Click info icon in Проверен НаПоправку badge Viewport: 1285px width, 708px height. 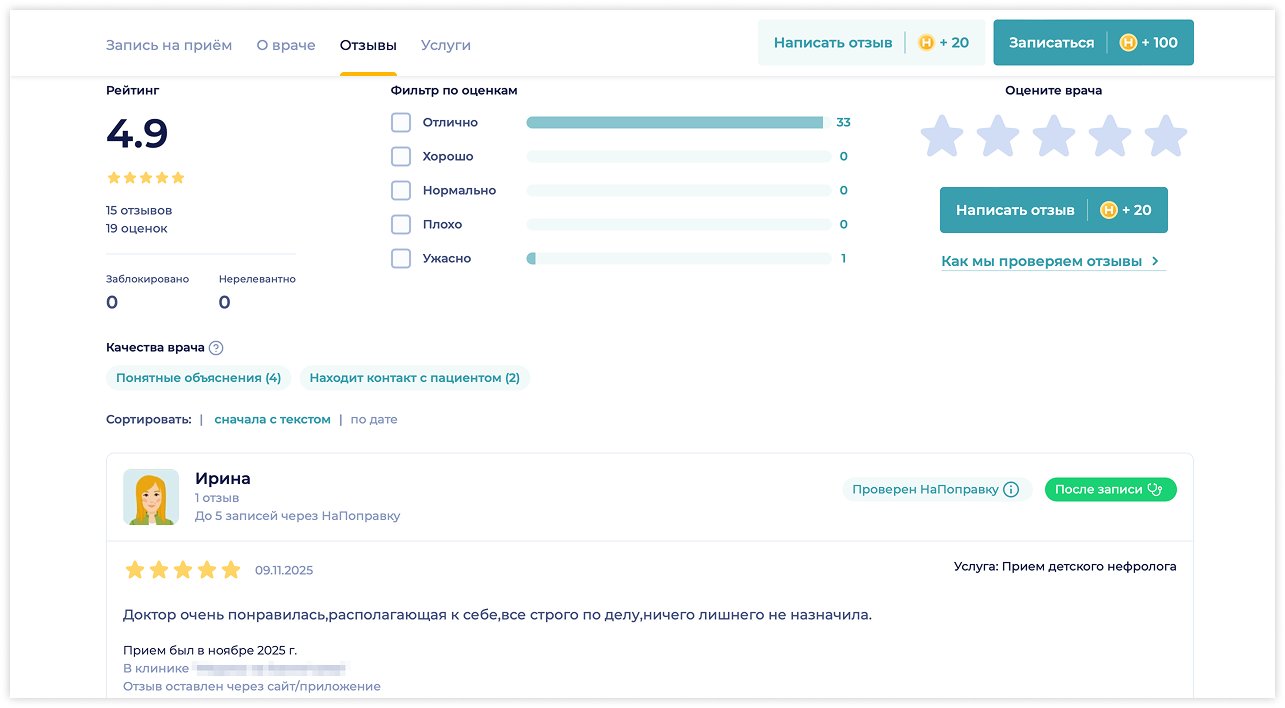point(1011,490)
